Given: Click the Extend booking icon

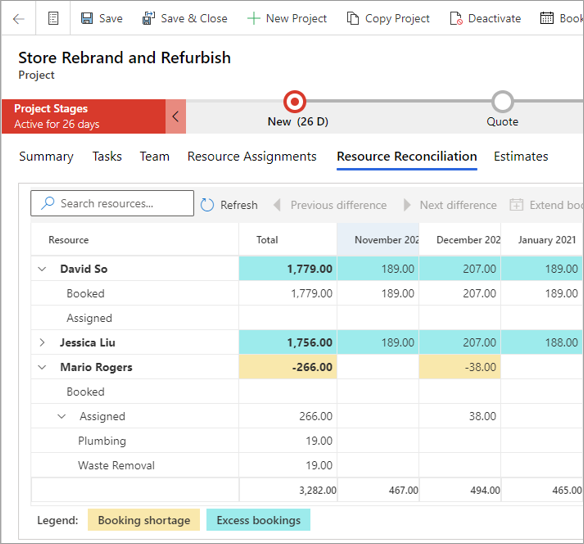Looking at the screenshot, I should point(516,205).
